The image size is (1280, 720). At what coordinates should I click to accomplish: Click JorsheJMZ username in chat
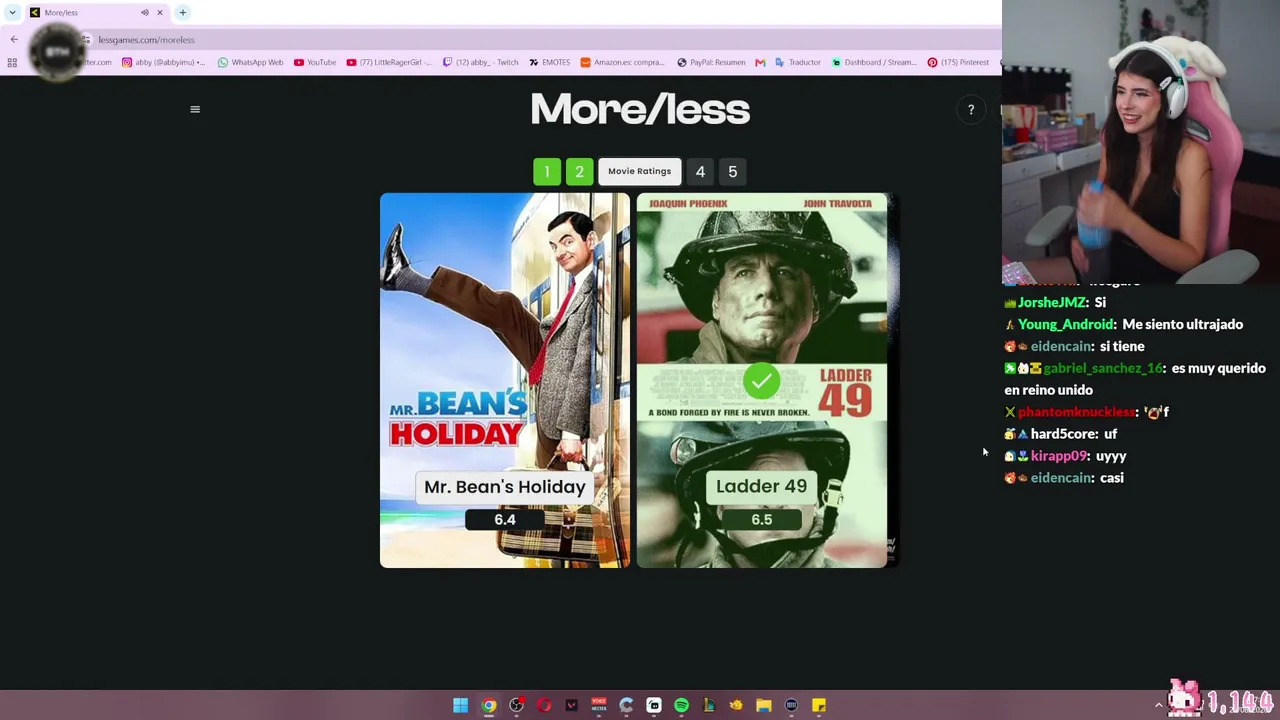click(1052, 302)
